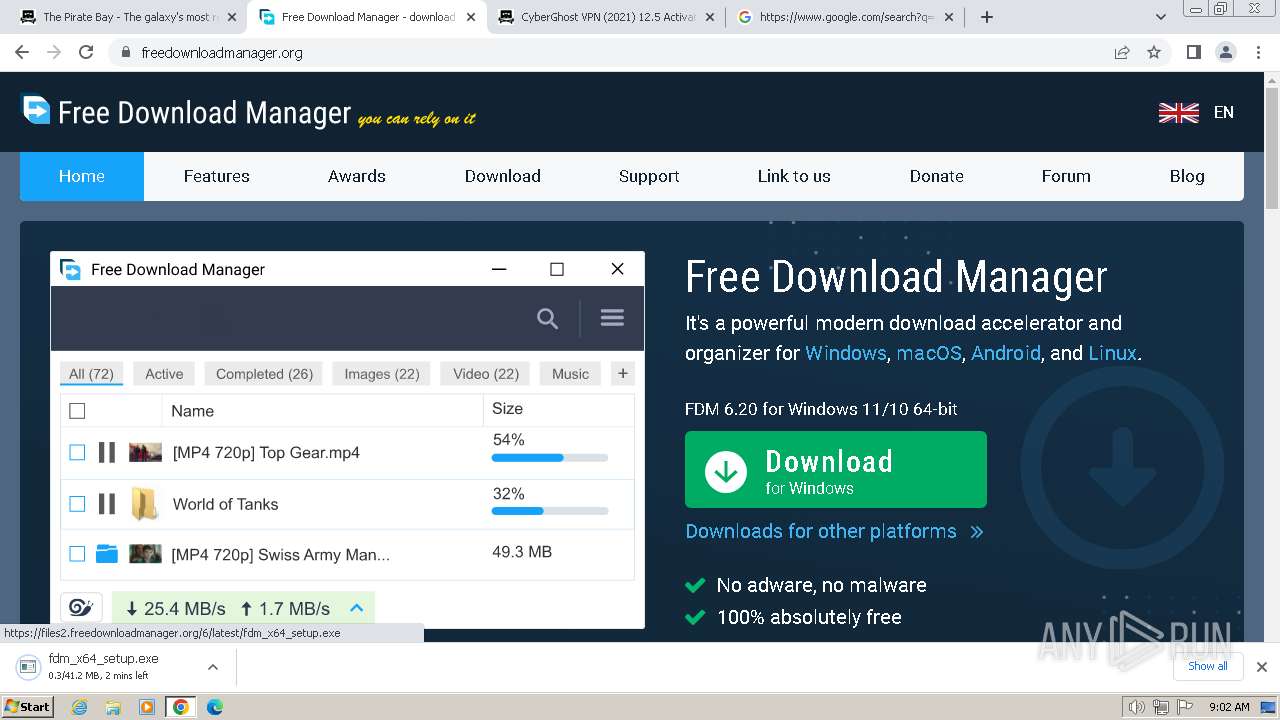Open the Awards nav item
Image resolution: width=1280 pixels, height=720 pixels.
(357, 176)
